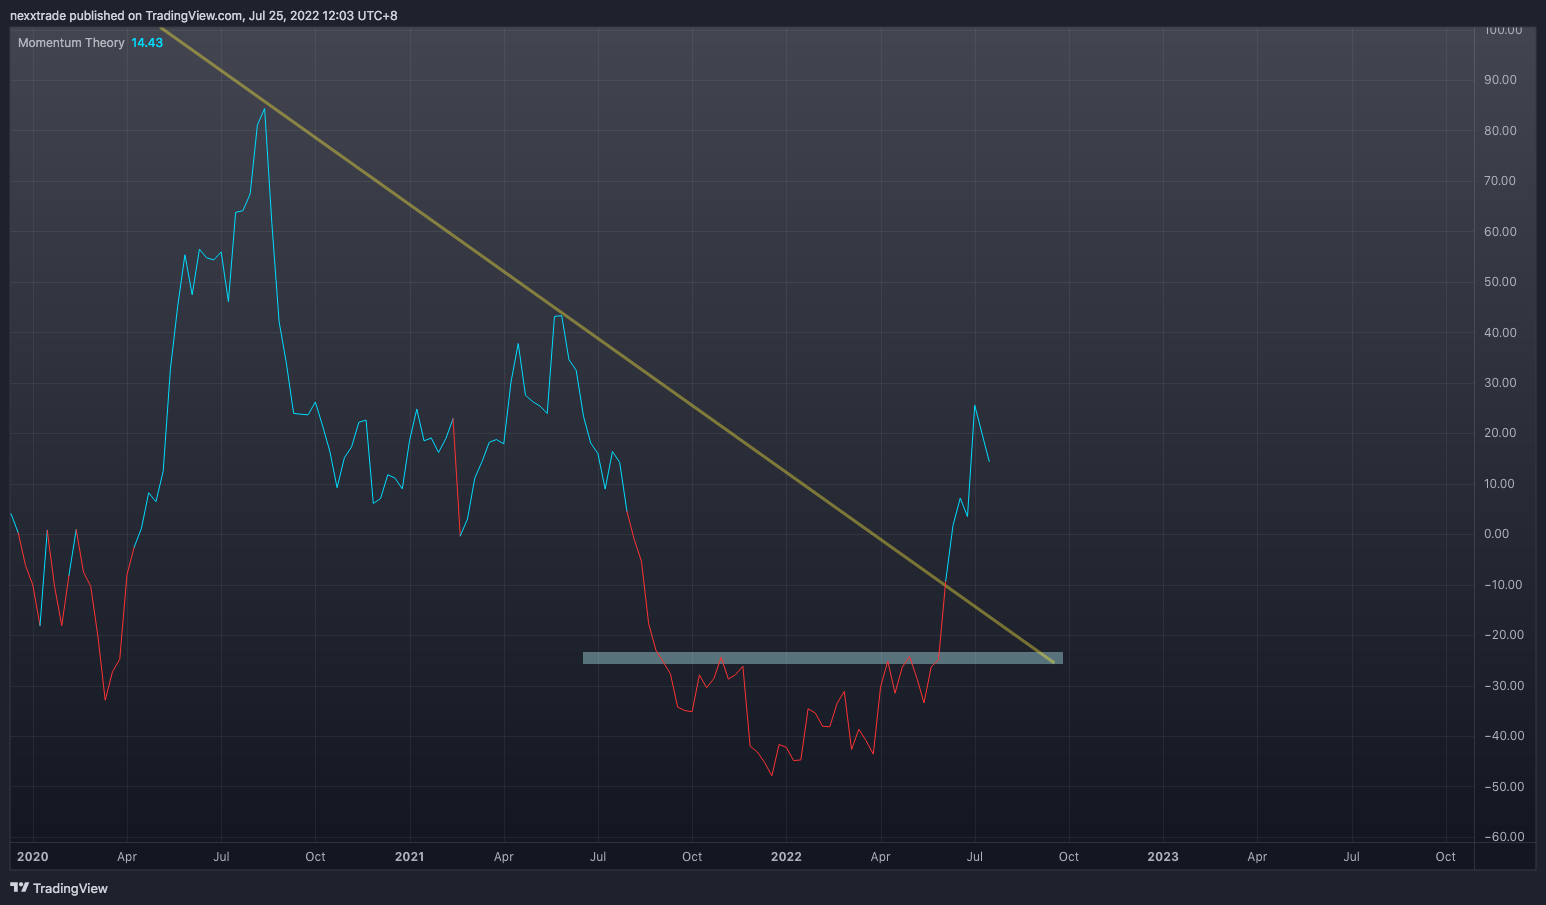Click the 80.00 price scale label
Screen dimensions: 1546x905
tap(1501, 131)
